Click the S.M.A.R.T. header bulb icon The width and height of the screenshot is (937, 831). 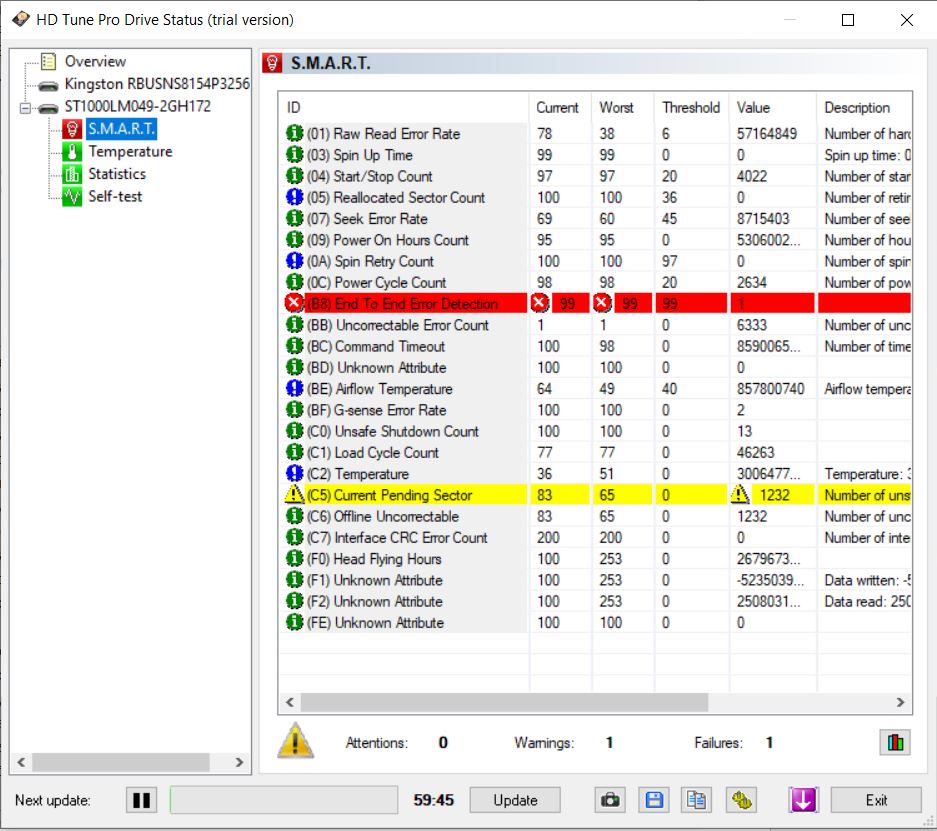(x=272, y=63)
